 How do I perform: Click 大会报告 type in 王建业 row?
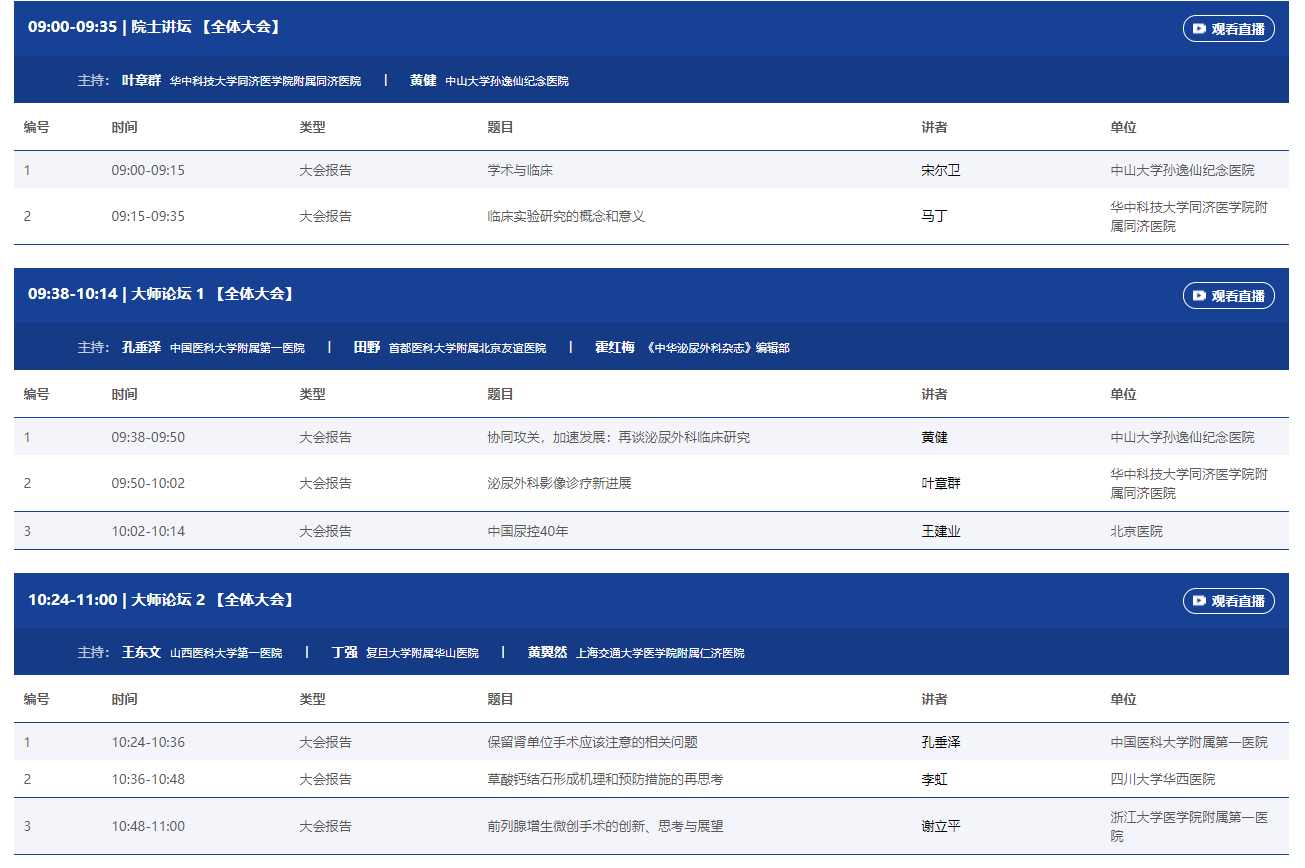tap(325, 531)
